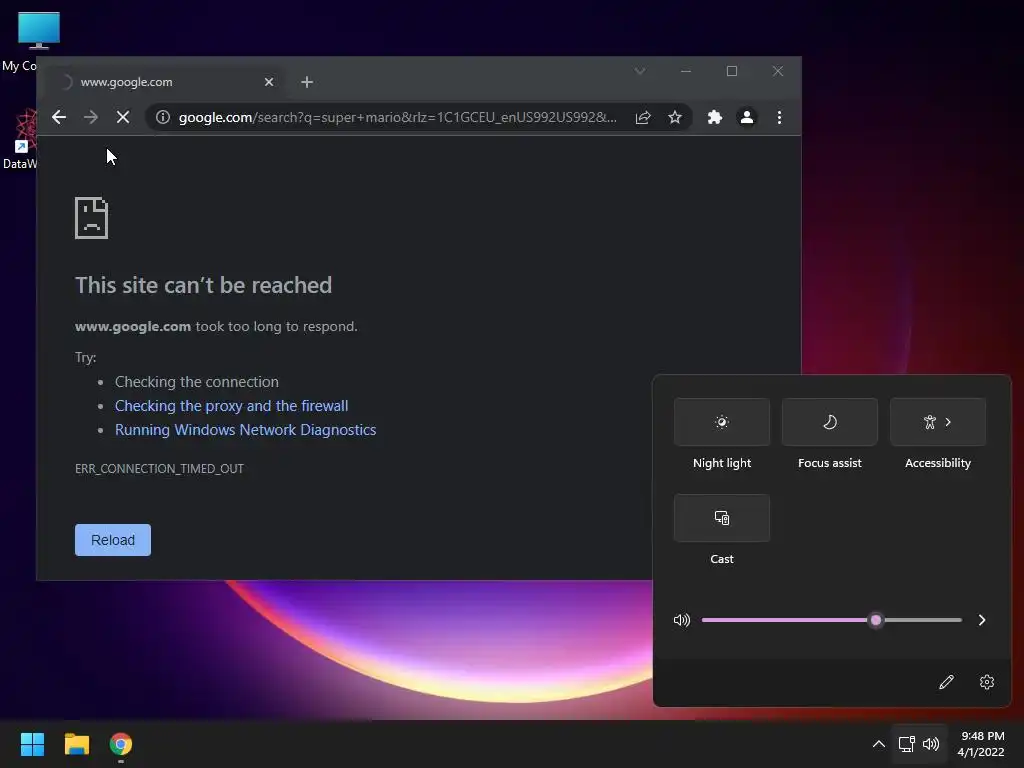Select ERR_CONNECTION_TIMED_OUT text
The height and width of the screenshot is (768, 1024).
click(159, 469)
